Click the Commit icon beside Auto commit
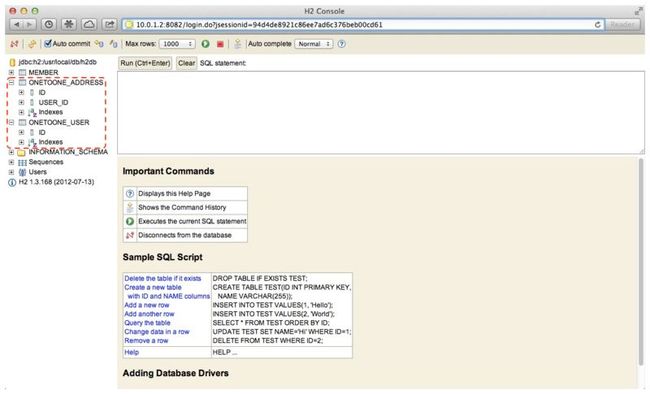Screen dimensions: 650x394 click(99, 44)
